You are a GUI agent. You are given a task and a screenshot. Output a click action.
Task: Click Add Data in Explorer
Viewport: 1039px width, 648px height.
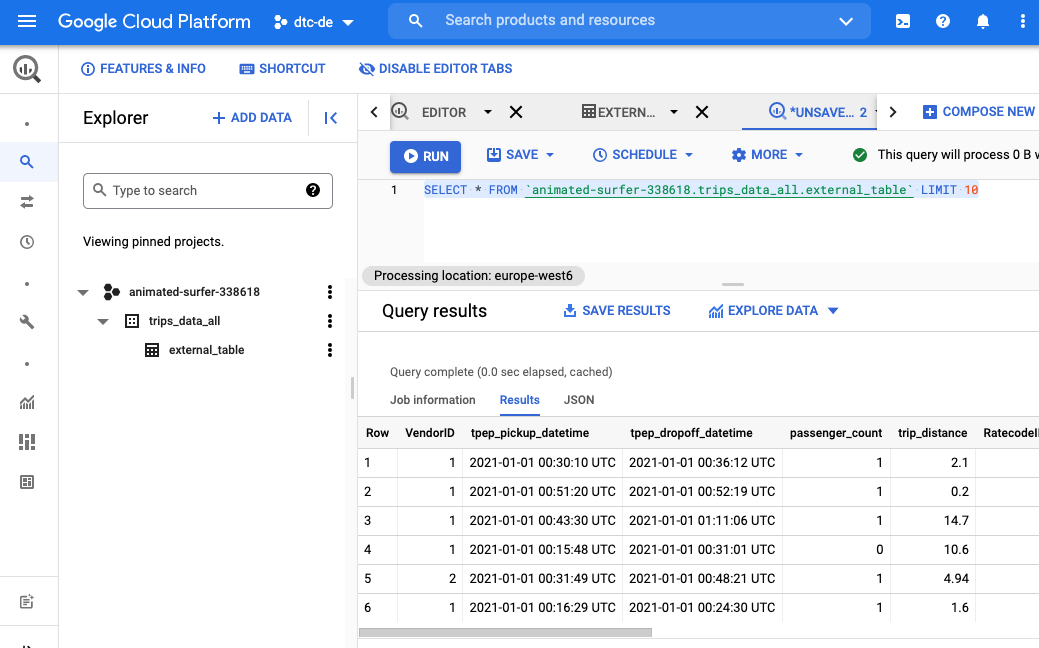252,117
